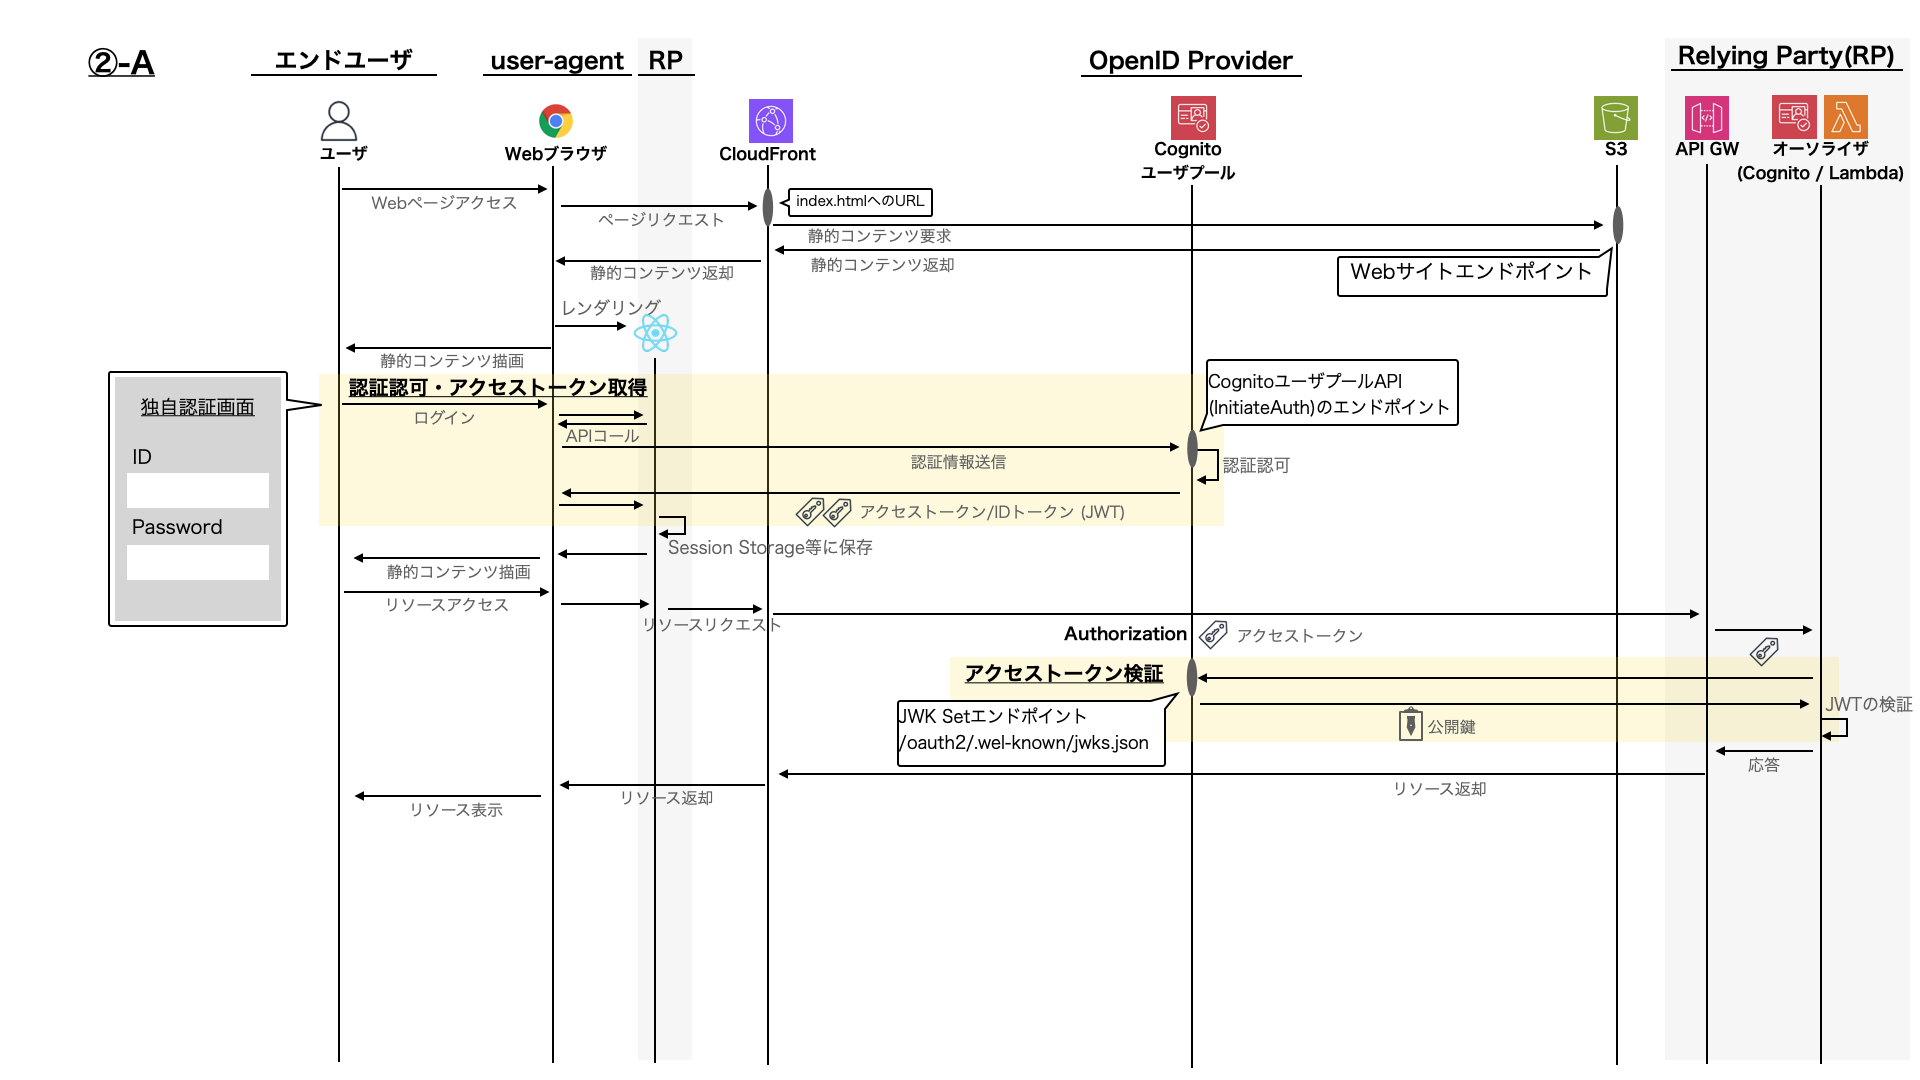This screenshot has height=1080, width=1920.
Task: Click access token tag icon beside Authorization
Action: (x=1213, y=634)
